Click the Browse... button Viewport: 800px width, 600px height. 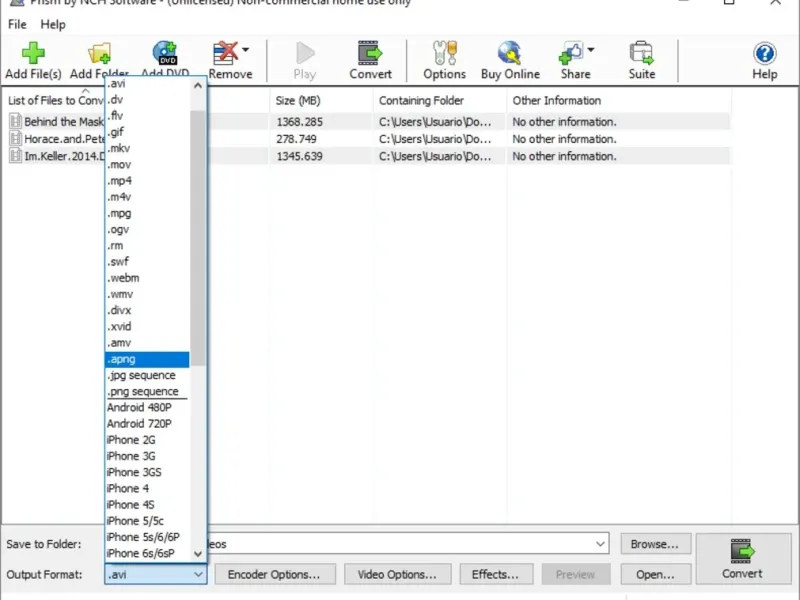coord(656,544)
